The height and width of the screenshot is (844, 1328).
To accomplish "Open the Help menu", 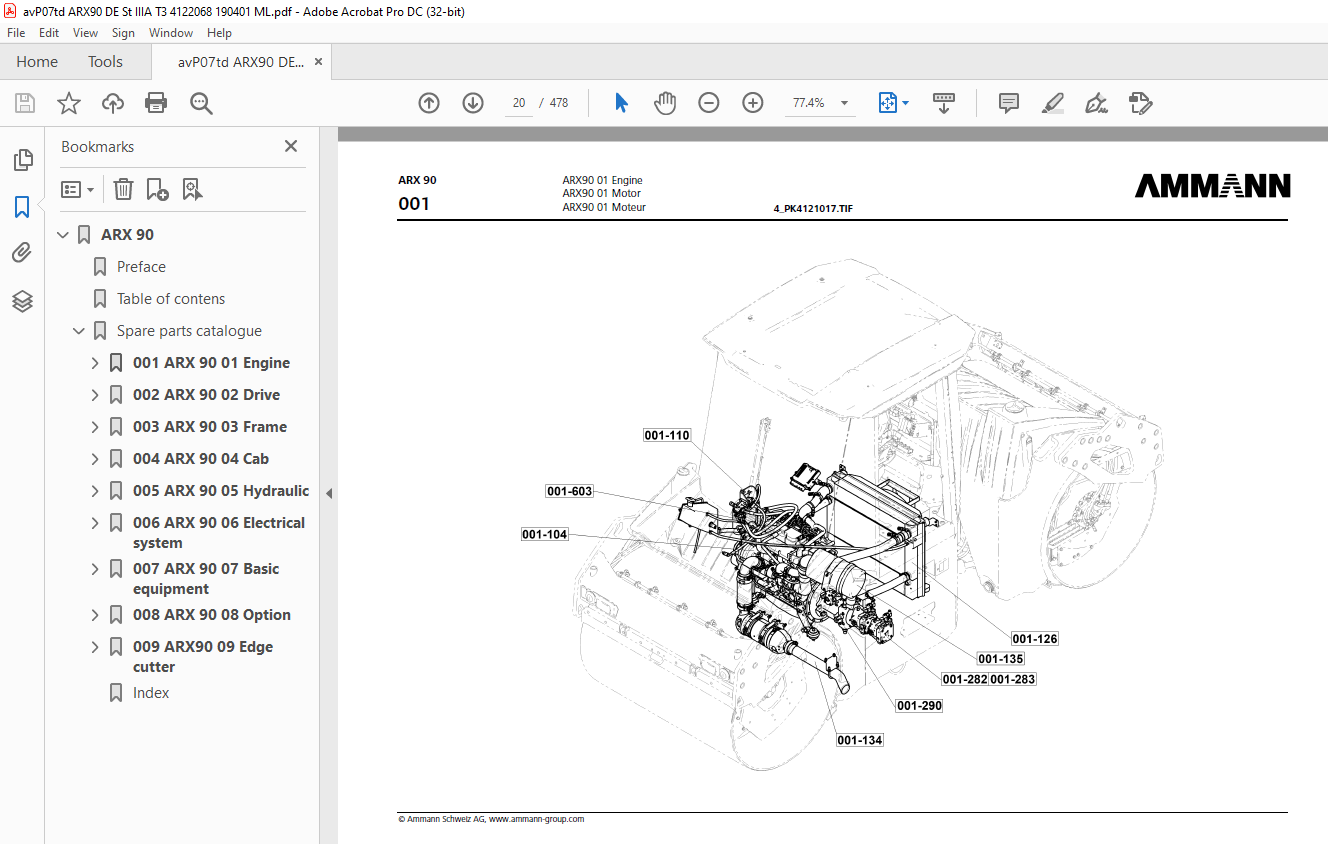I will [x=219, y=33].
